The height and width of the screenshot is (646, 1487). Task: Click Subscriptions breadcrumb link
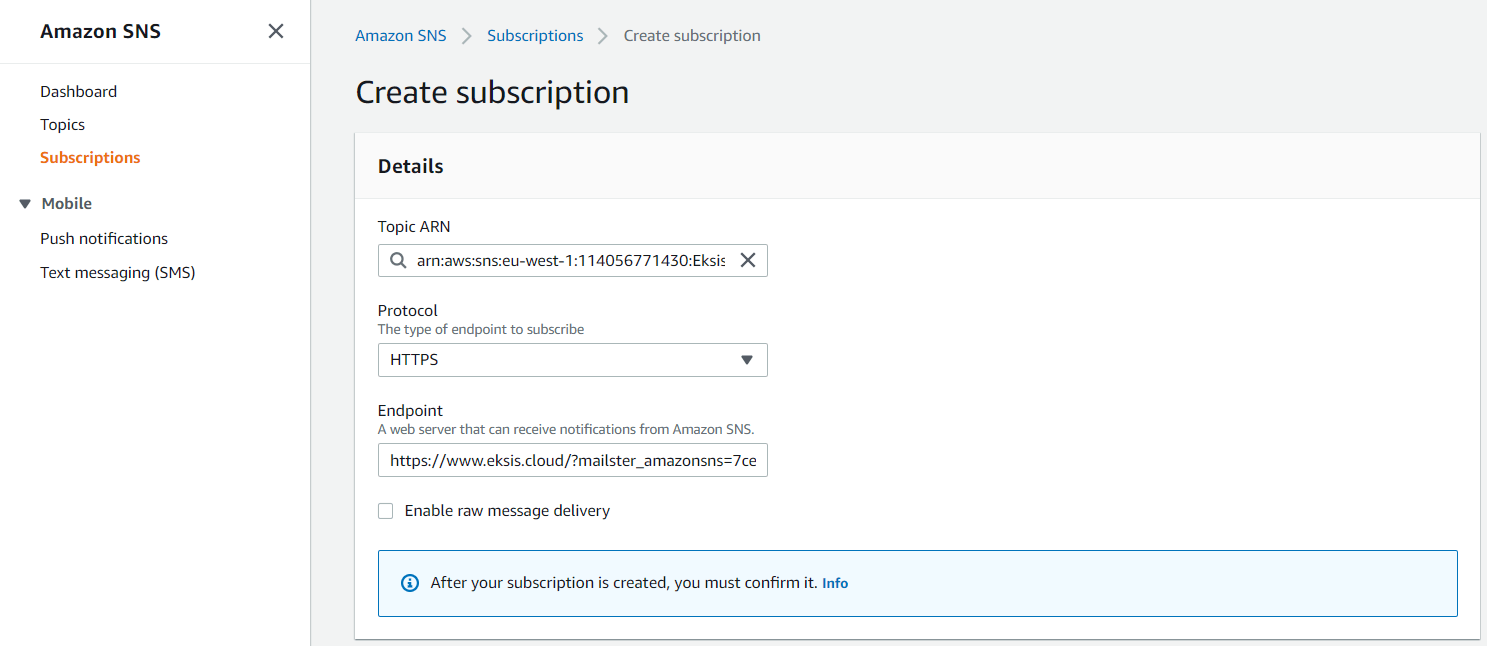pyautogui.click(x=535, y=35)
